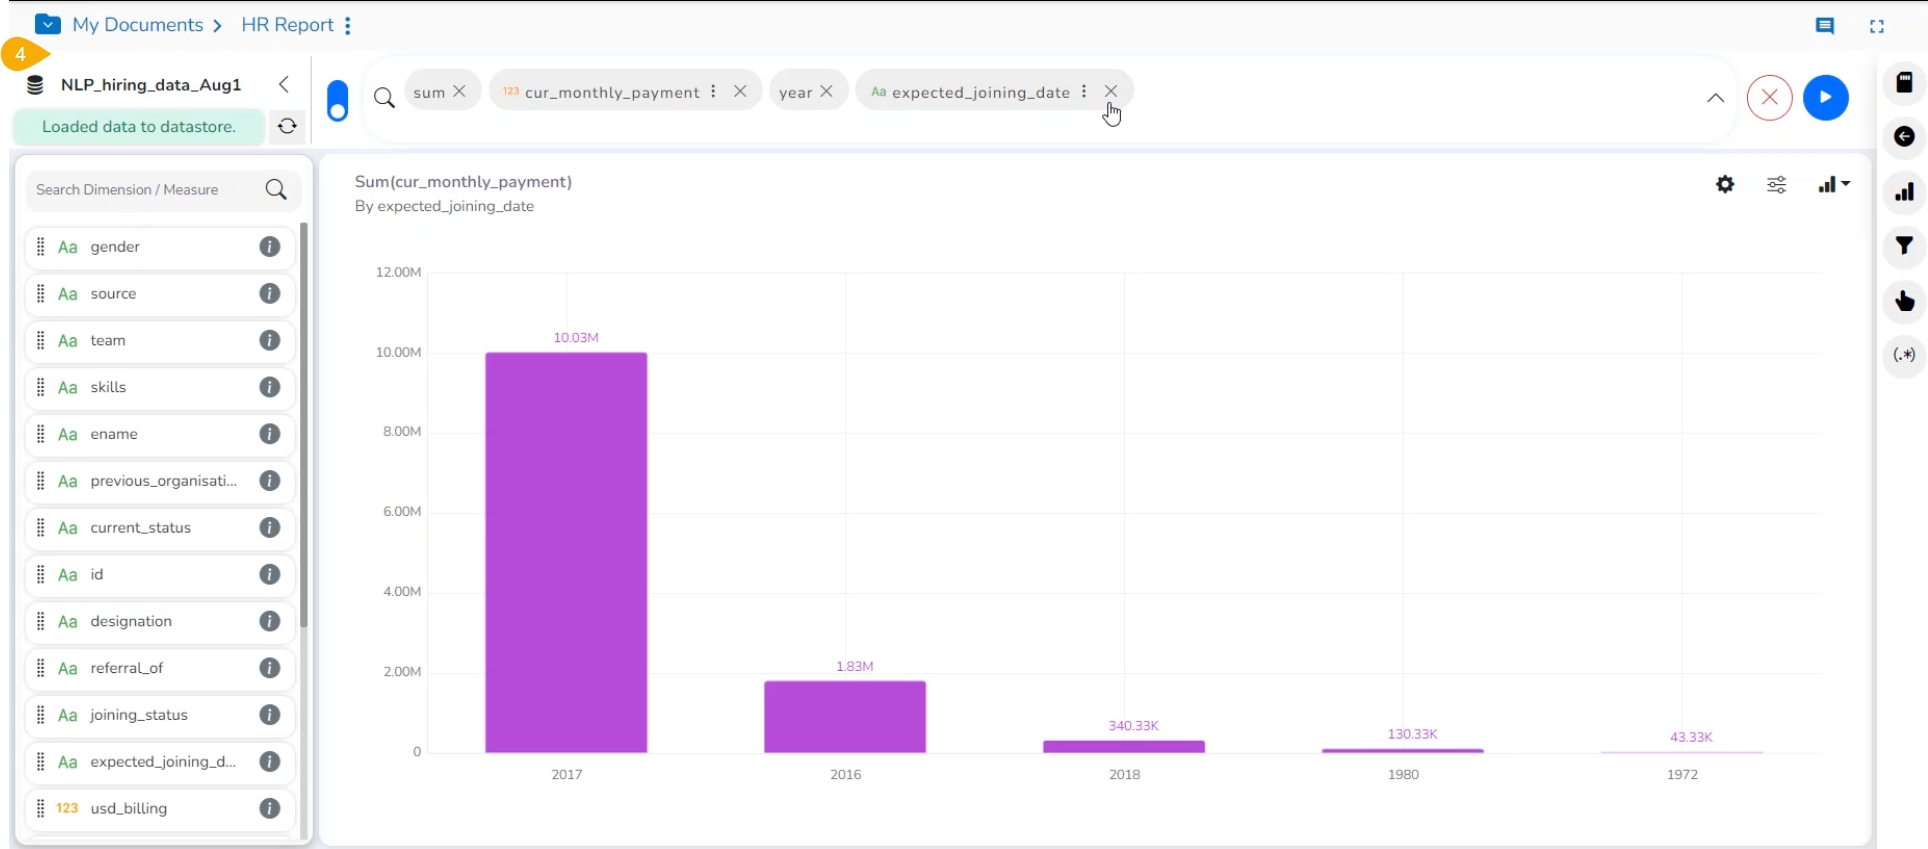Viewport: 1928px width, 849px height.
Task: Clear the query with red X button
Action: tap(1769, 98)
